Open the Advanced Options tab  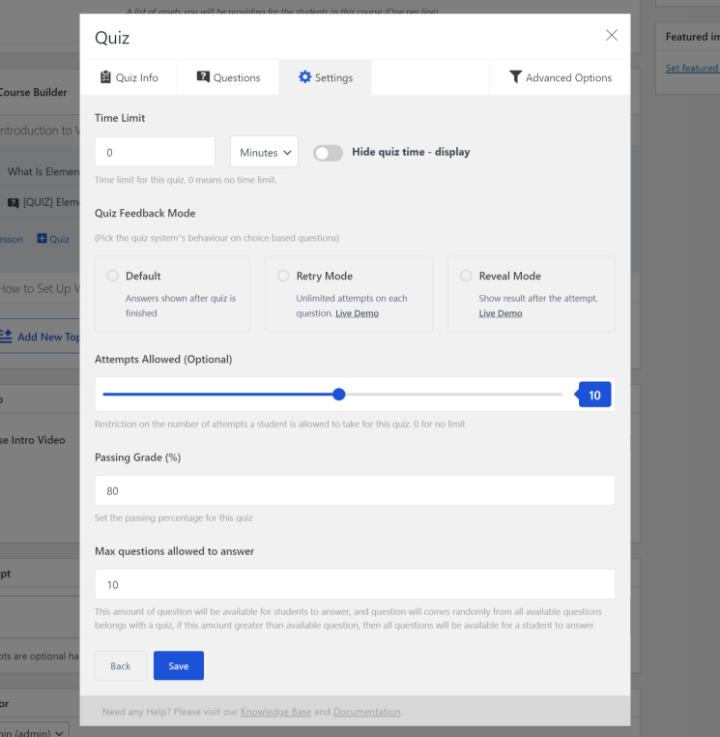pos(560,78)
